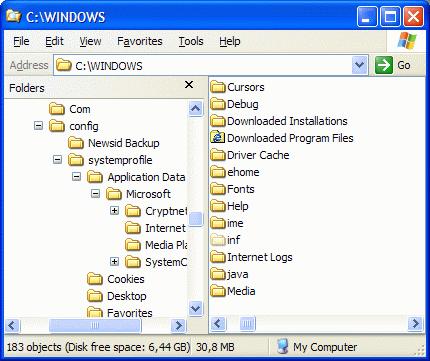Click the folder tree scroll up arrow
The image size is (430, 361).
click(x=195, y=108)
